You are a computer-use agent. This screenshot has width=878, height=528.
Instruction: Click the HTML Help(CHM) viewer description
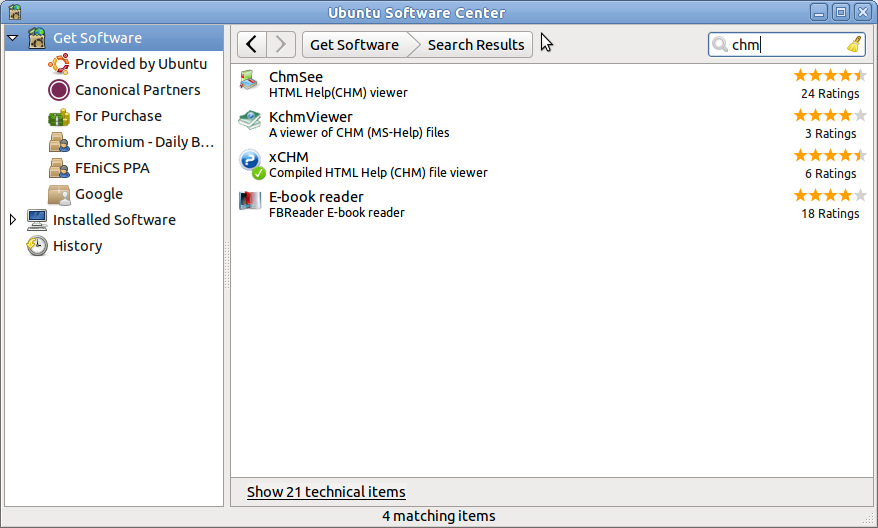pyautogui.click(x=338, y=92)
